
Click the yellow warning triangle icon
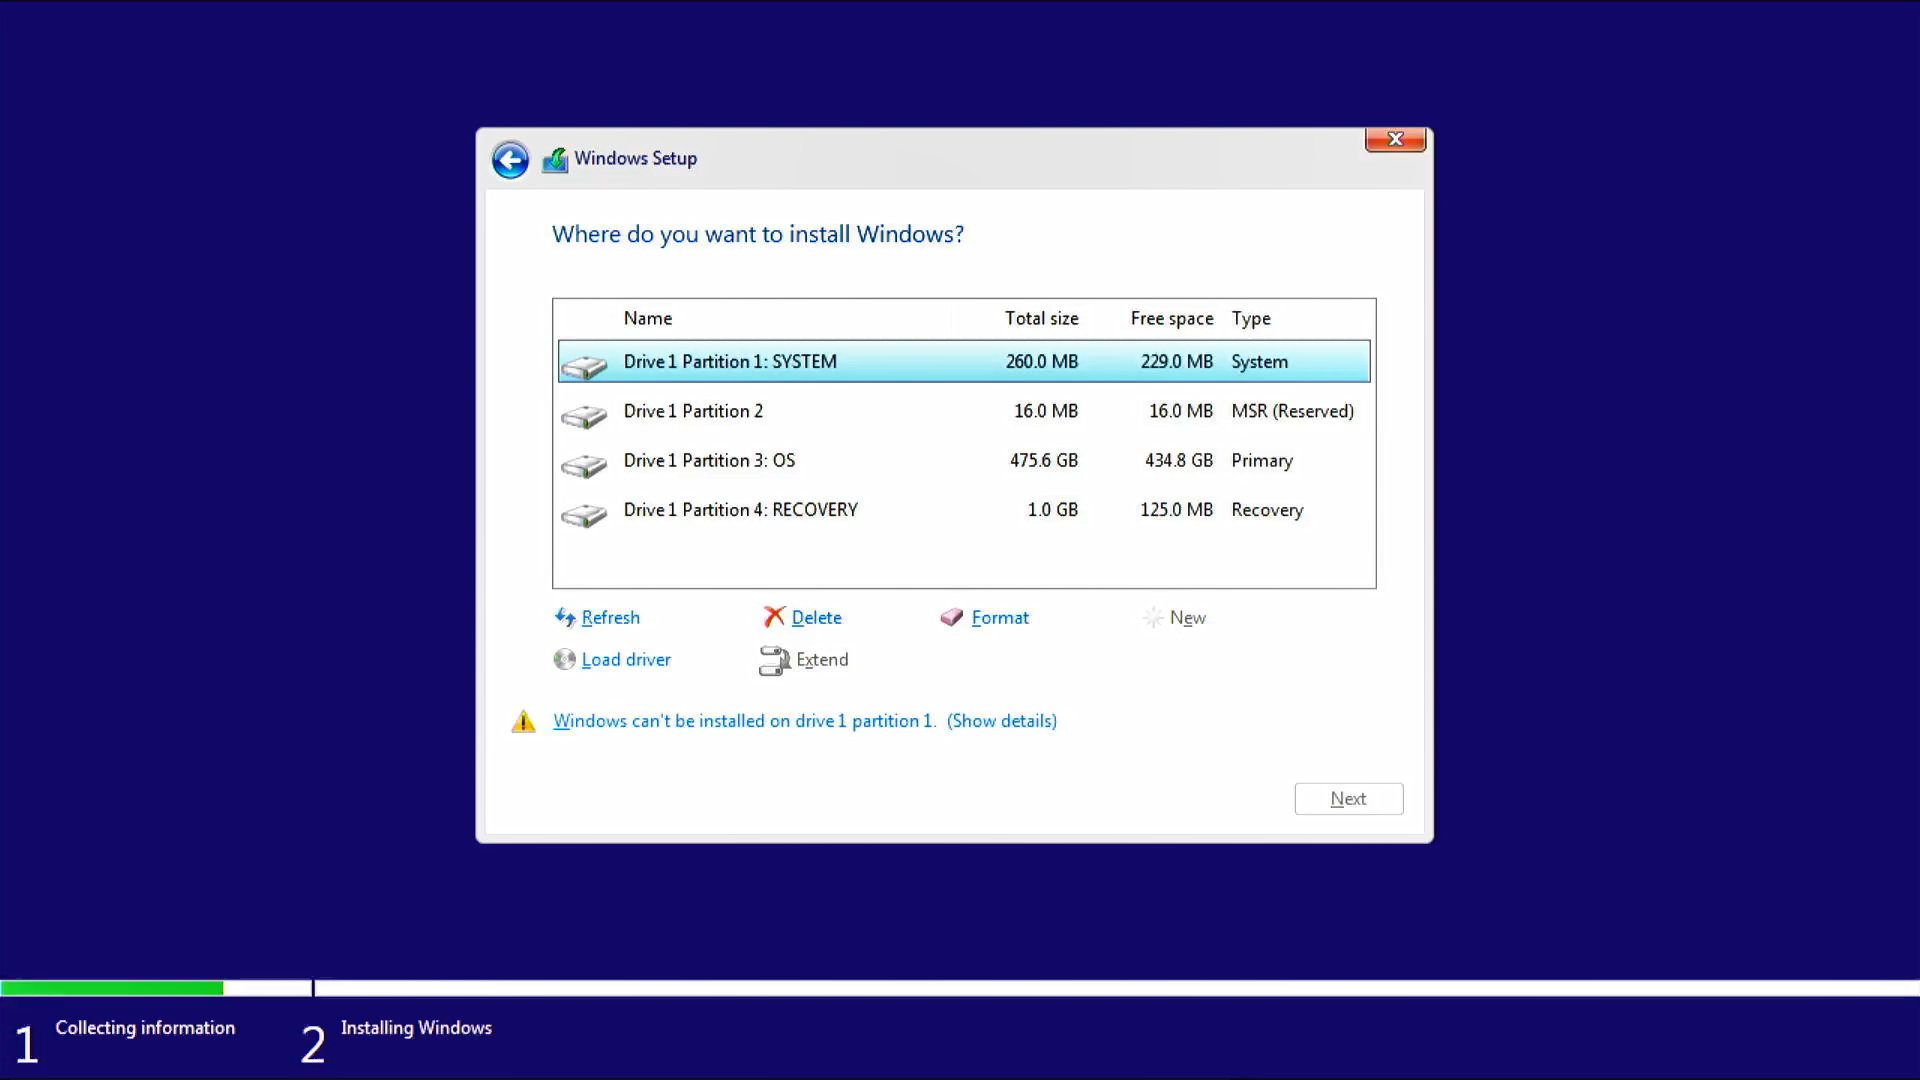pyautogui.click(x=524, y=722)
